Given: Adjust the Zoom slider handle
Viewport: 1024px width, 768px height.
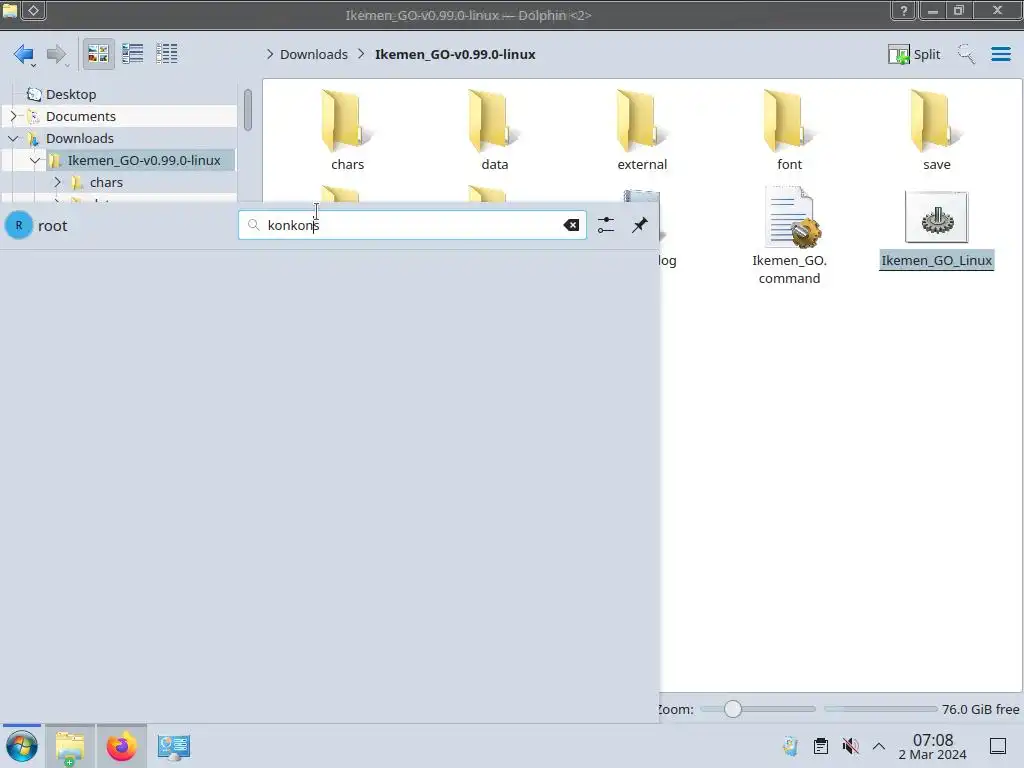Looking at the screenshot, I should pos(733,709).
